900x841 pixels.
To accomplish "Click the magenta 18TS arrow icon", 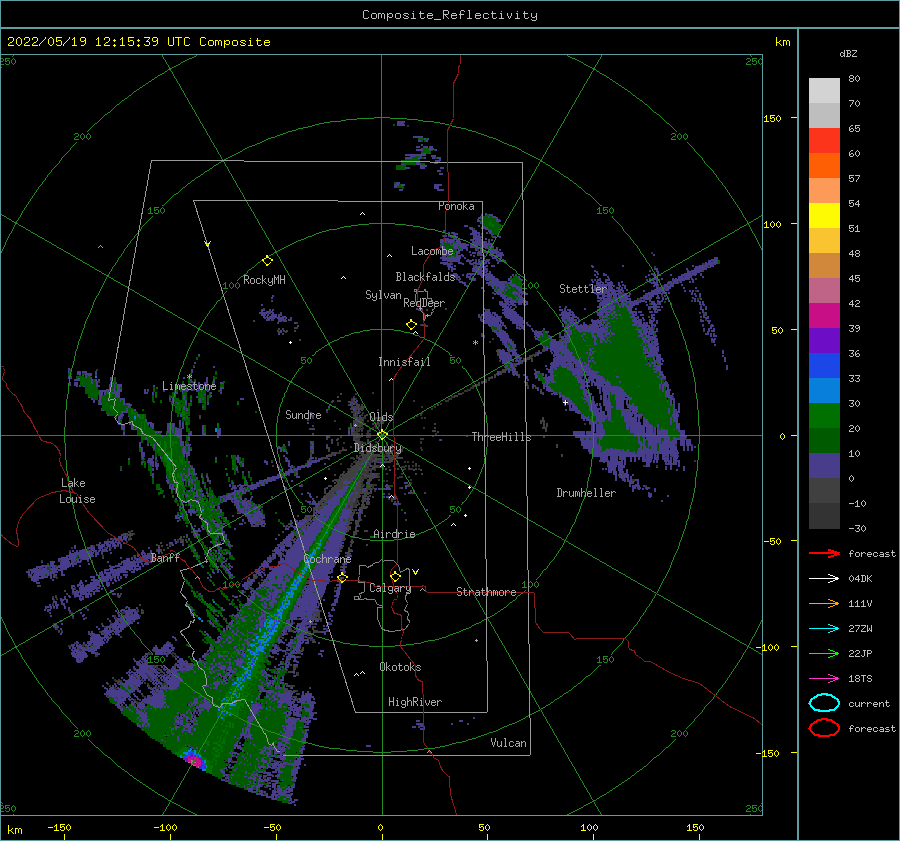I will pyautogui.click(x=824, y=679).
